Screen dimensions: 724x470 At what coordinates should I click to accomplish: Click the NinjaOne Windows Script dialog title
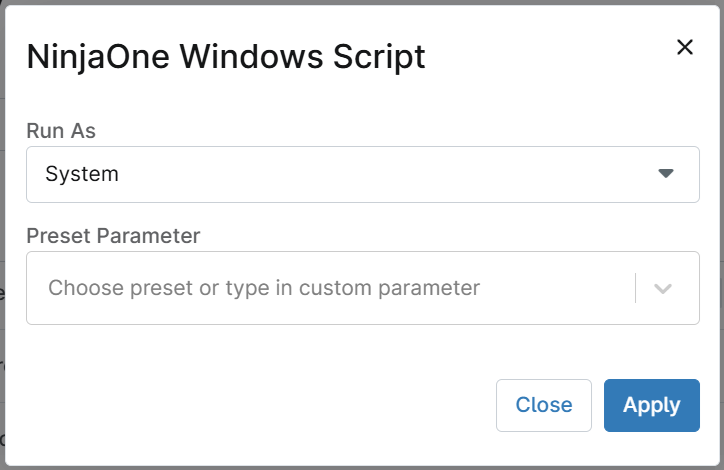click(x=226, y=57)
